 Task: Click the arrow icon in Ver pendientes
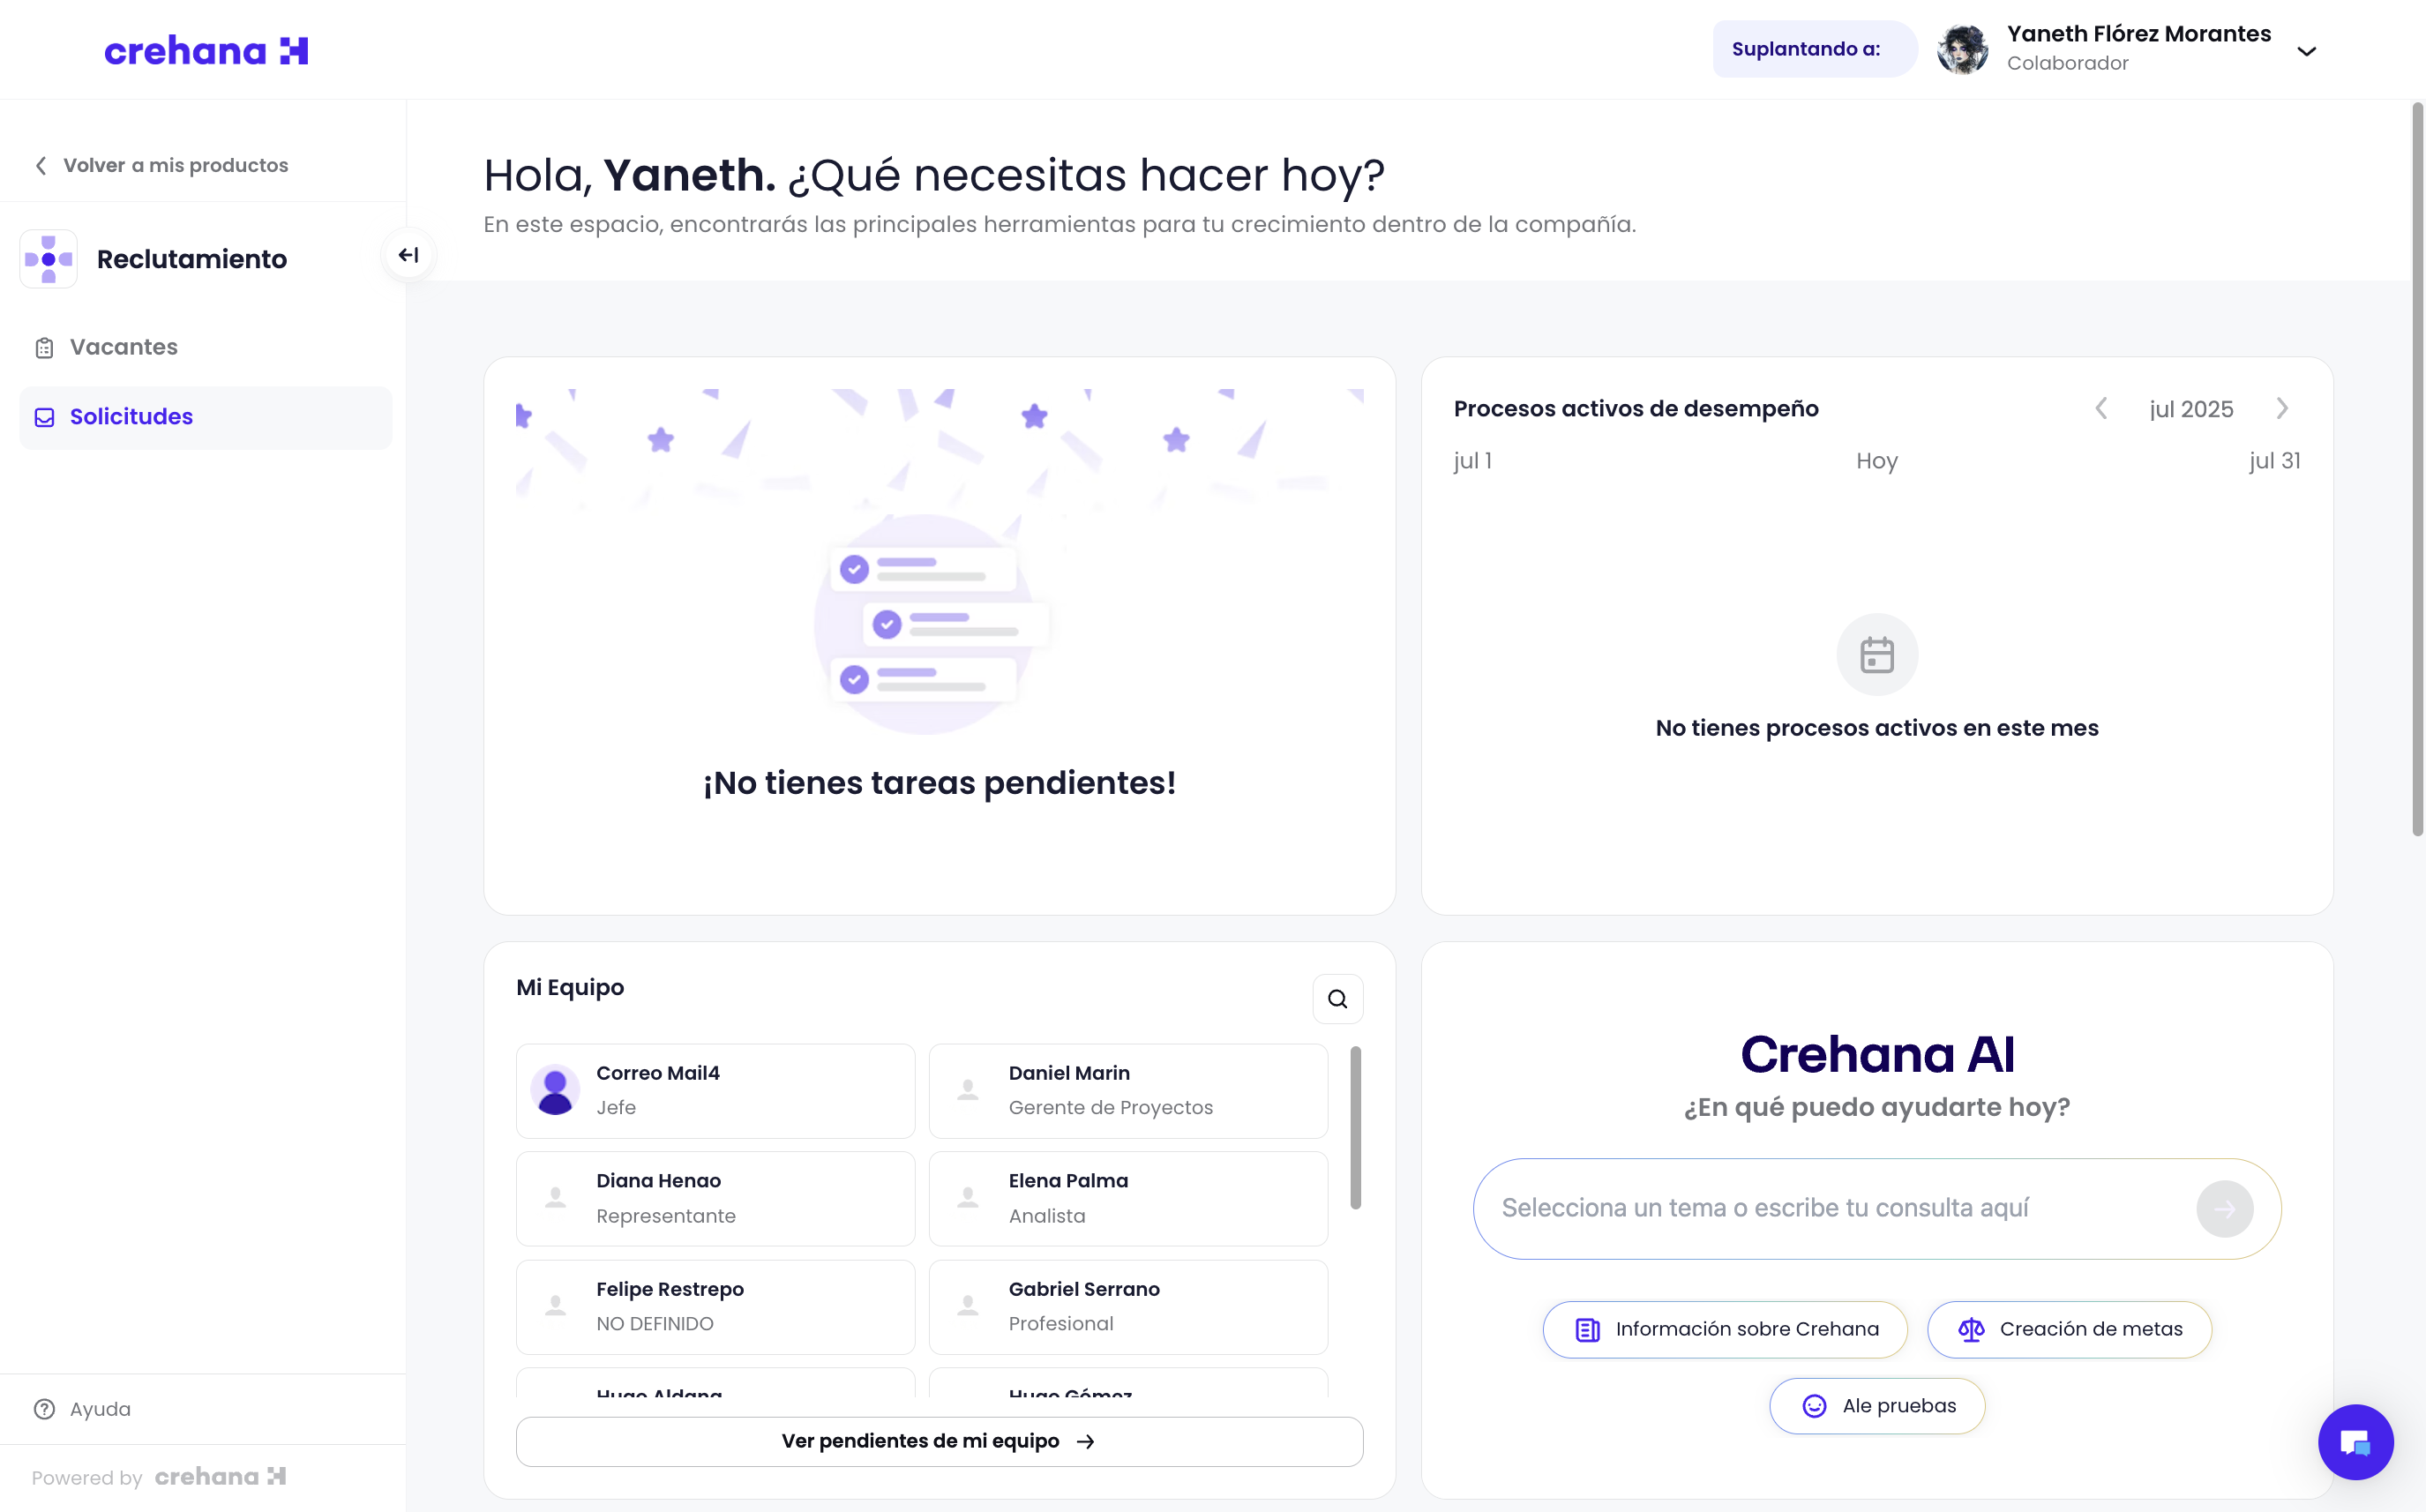[x=1085, y=1442]
